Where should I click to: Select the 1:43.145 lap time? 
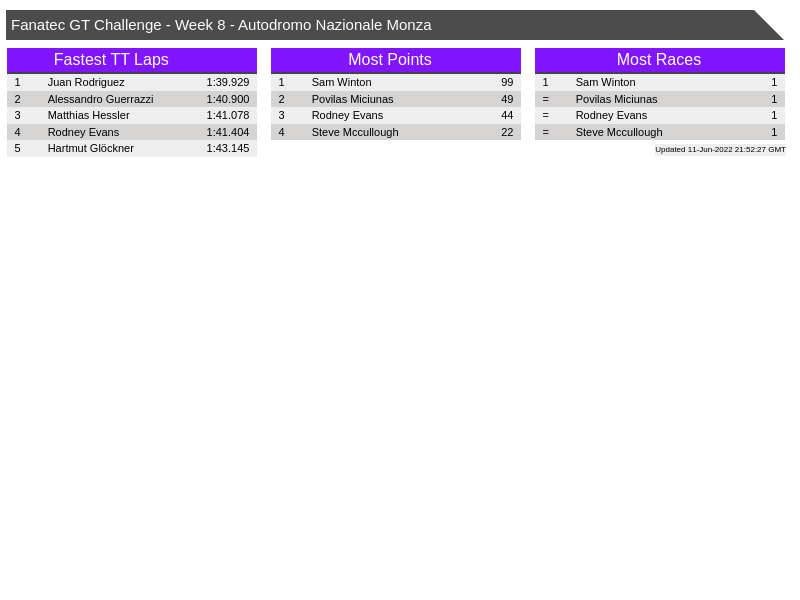[227, 148]
